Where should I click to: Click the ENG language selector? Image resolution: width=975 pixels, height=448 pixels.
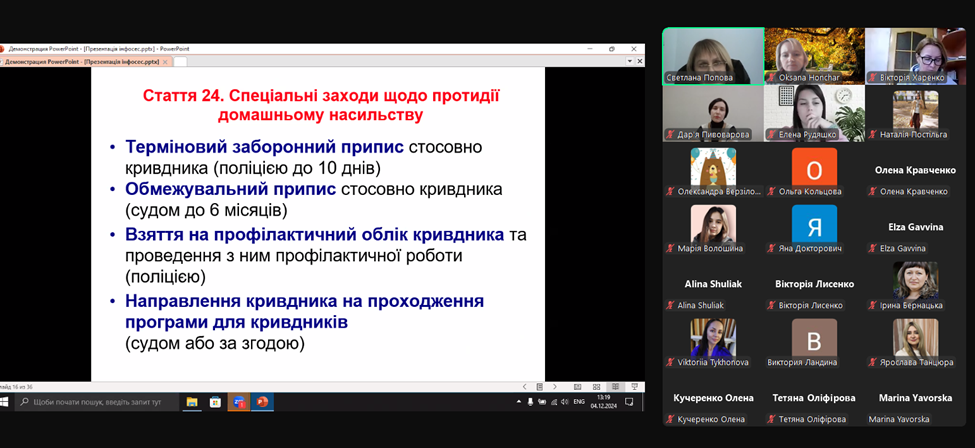coord(578,402)
